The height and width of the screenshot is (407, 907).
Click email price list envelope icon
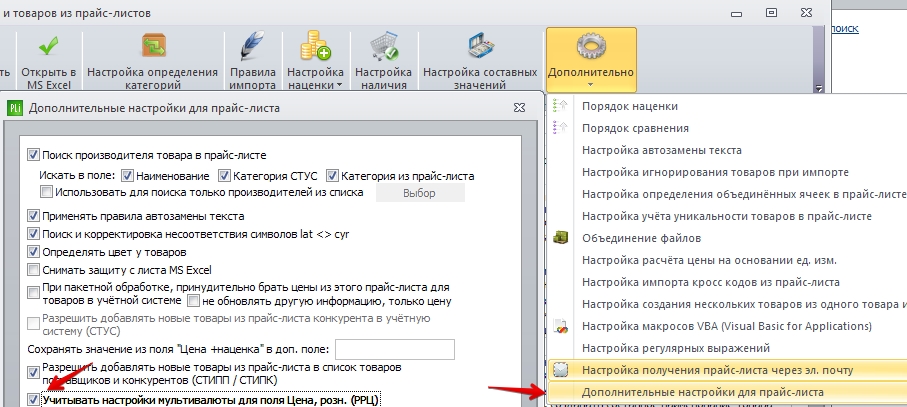(x=560, y=370)
